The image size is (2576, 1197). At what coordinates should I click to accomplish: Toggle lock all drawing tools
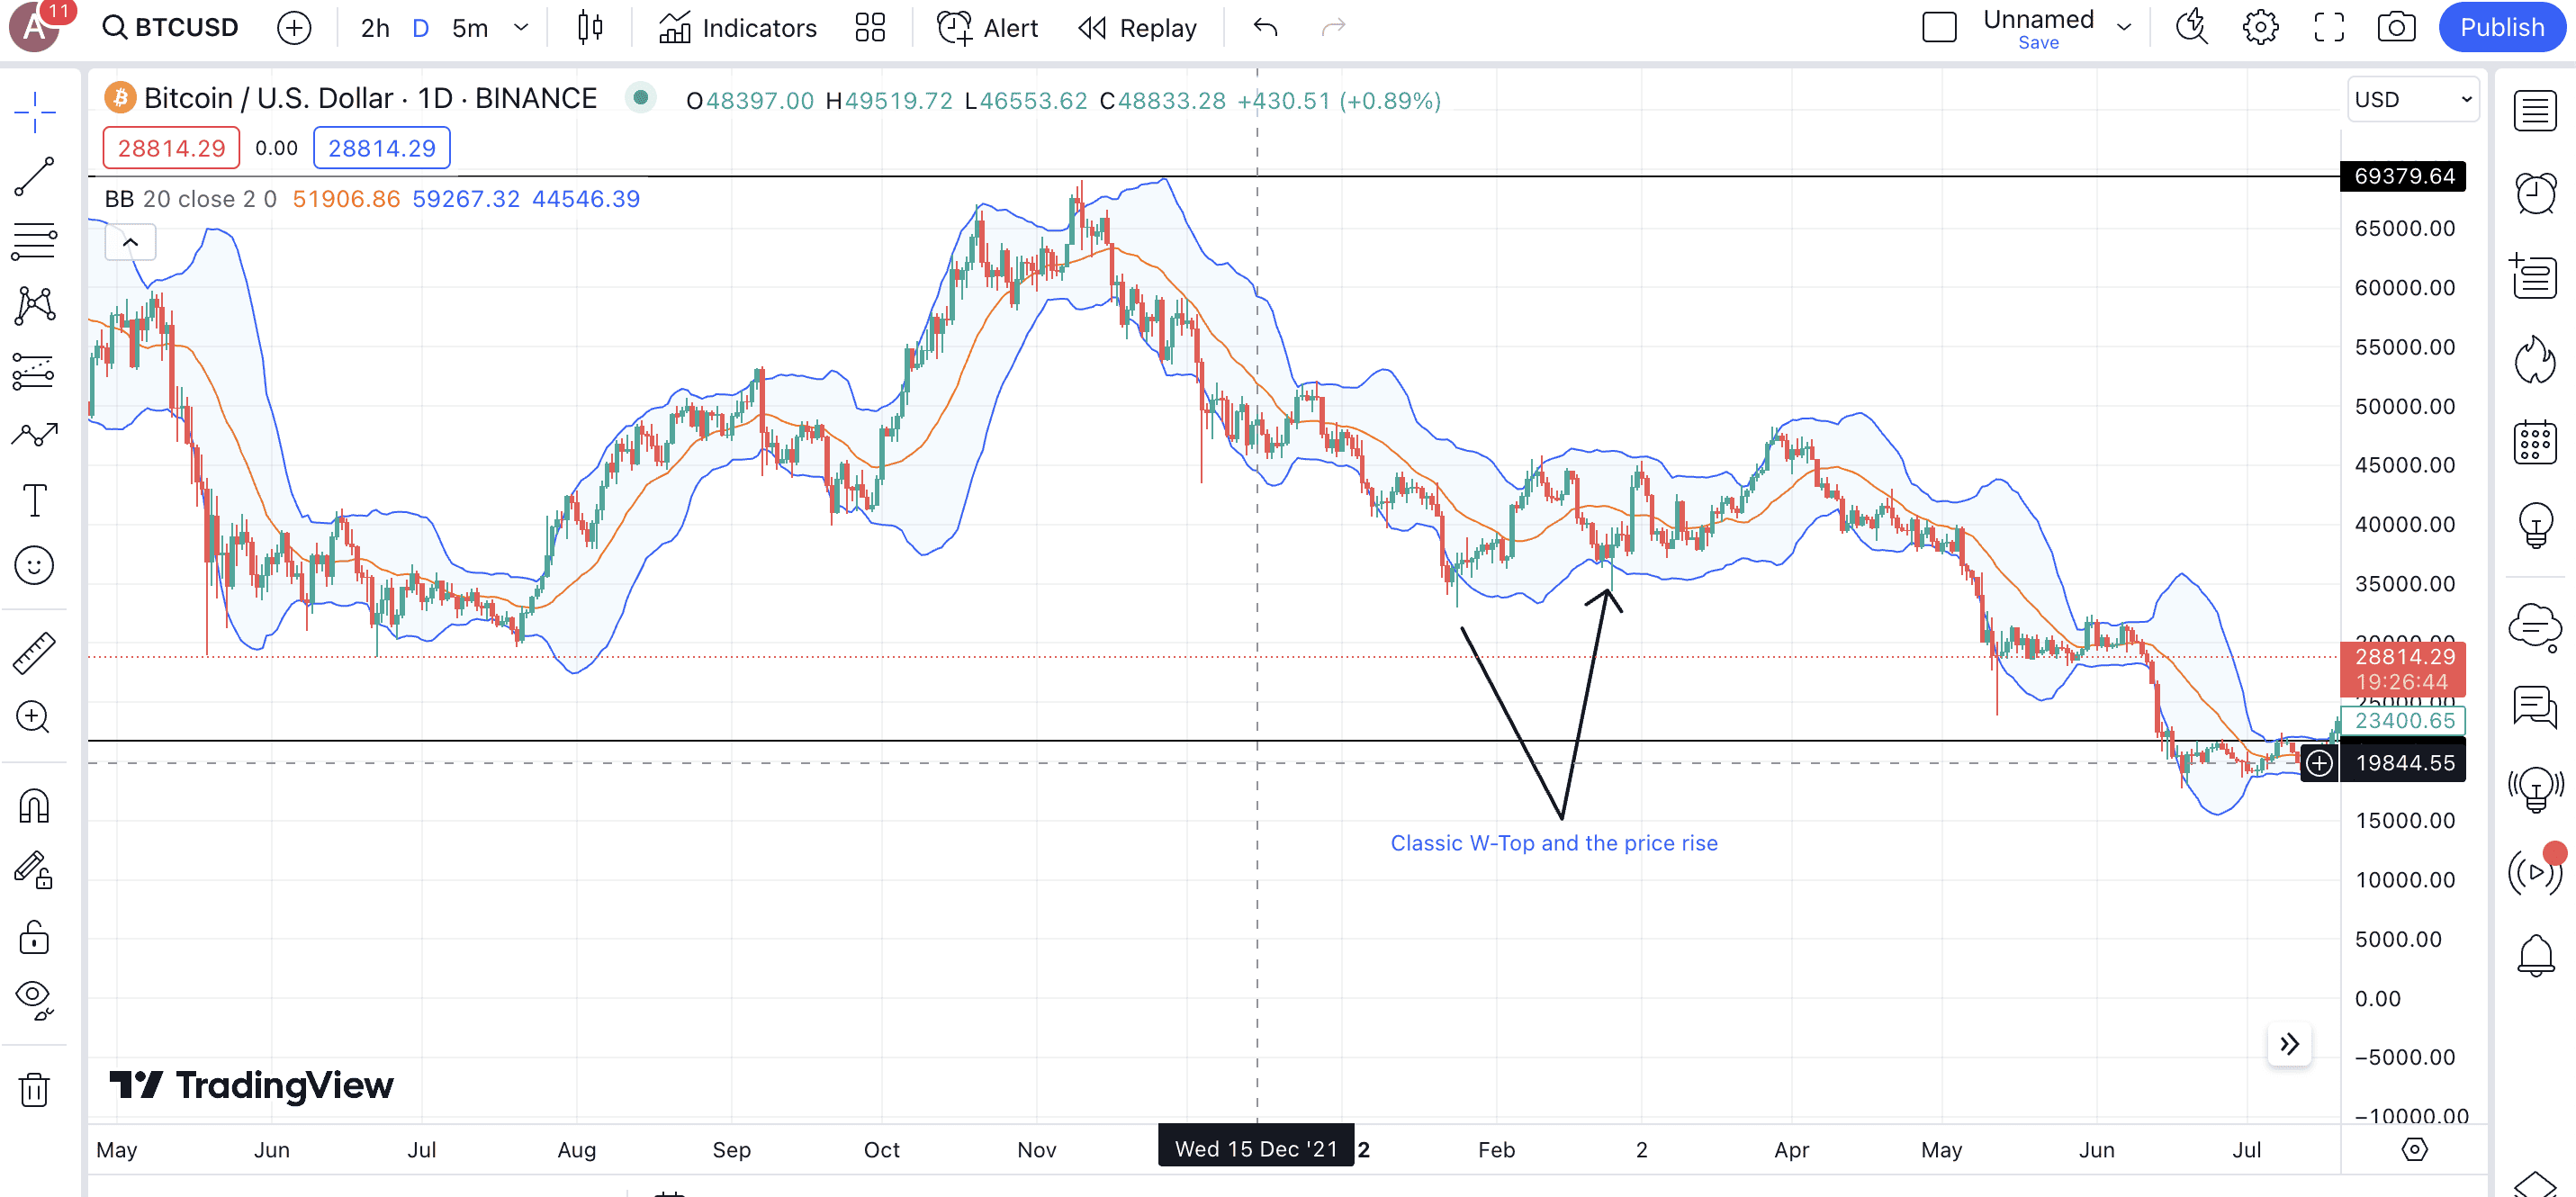[x=34, y=938]
